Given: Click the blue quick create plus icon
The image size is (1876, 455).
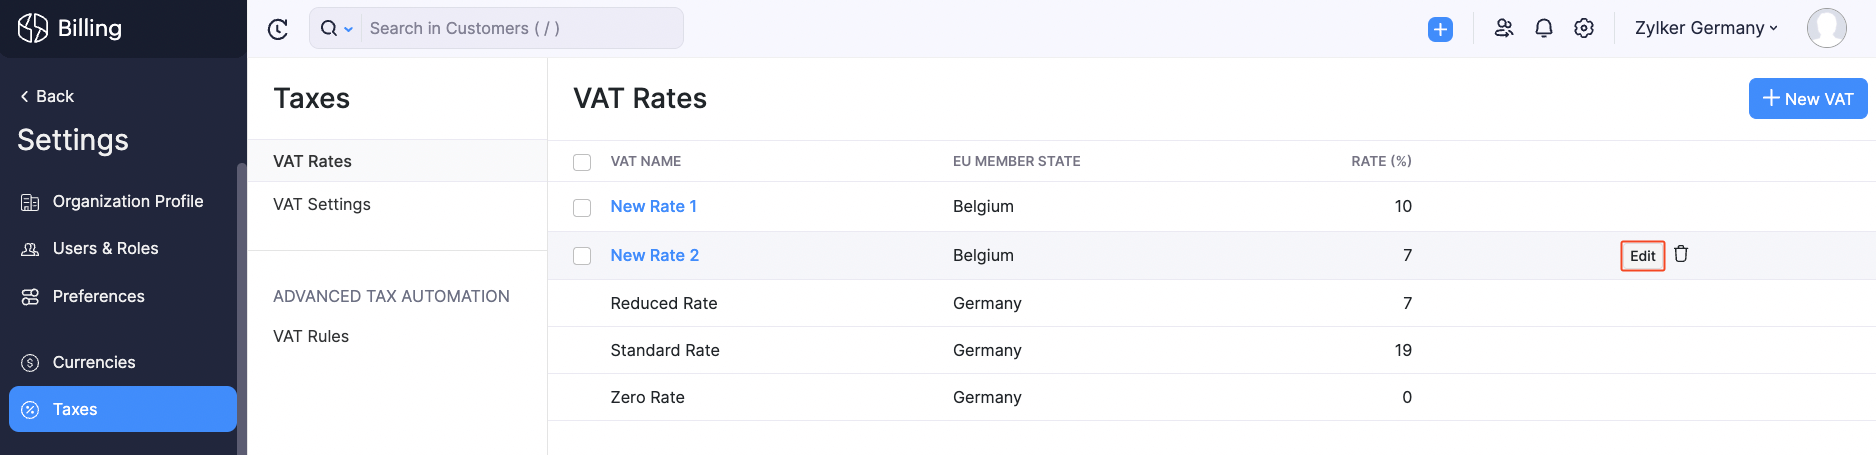Looking at the screenshot, I should click(1440, 29).
